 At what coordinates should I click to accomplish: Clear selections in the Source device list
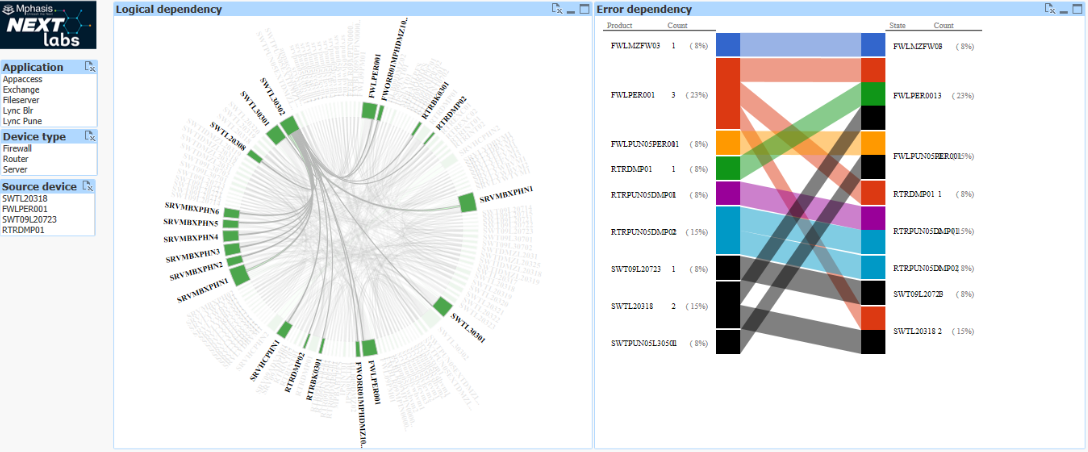pyautogui.click(x=89, y=186)
